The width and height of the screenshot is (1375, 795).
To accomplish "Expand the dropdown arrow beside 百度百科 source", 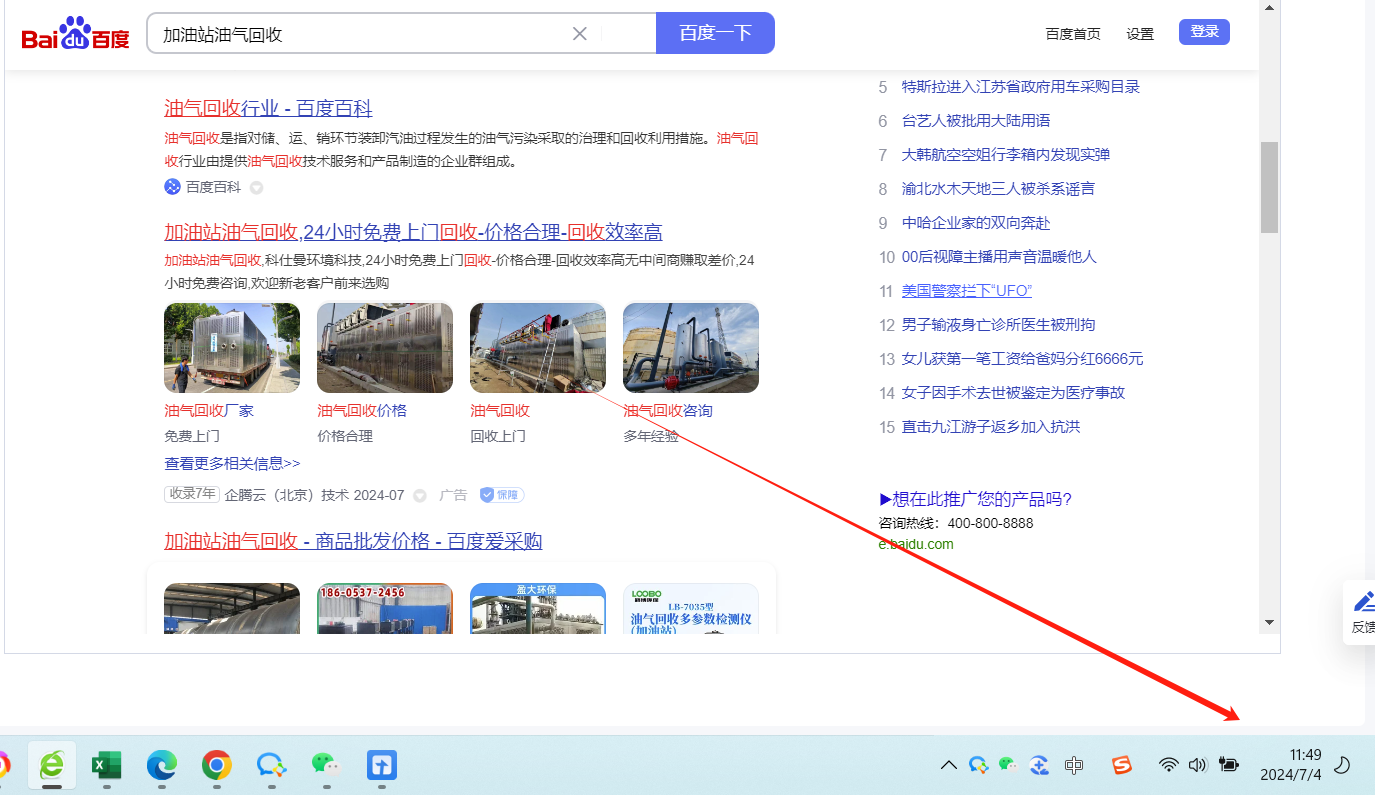I will pyautogui.click(x=256, y=188).
